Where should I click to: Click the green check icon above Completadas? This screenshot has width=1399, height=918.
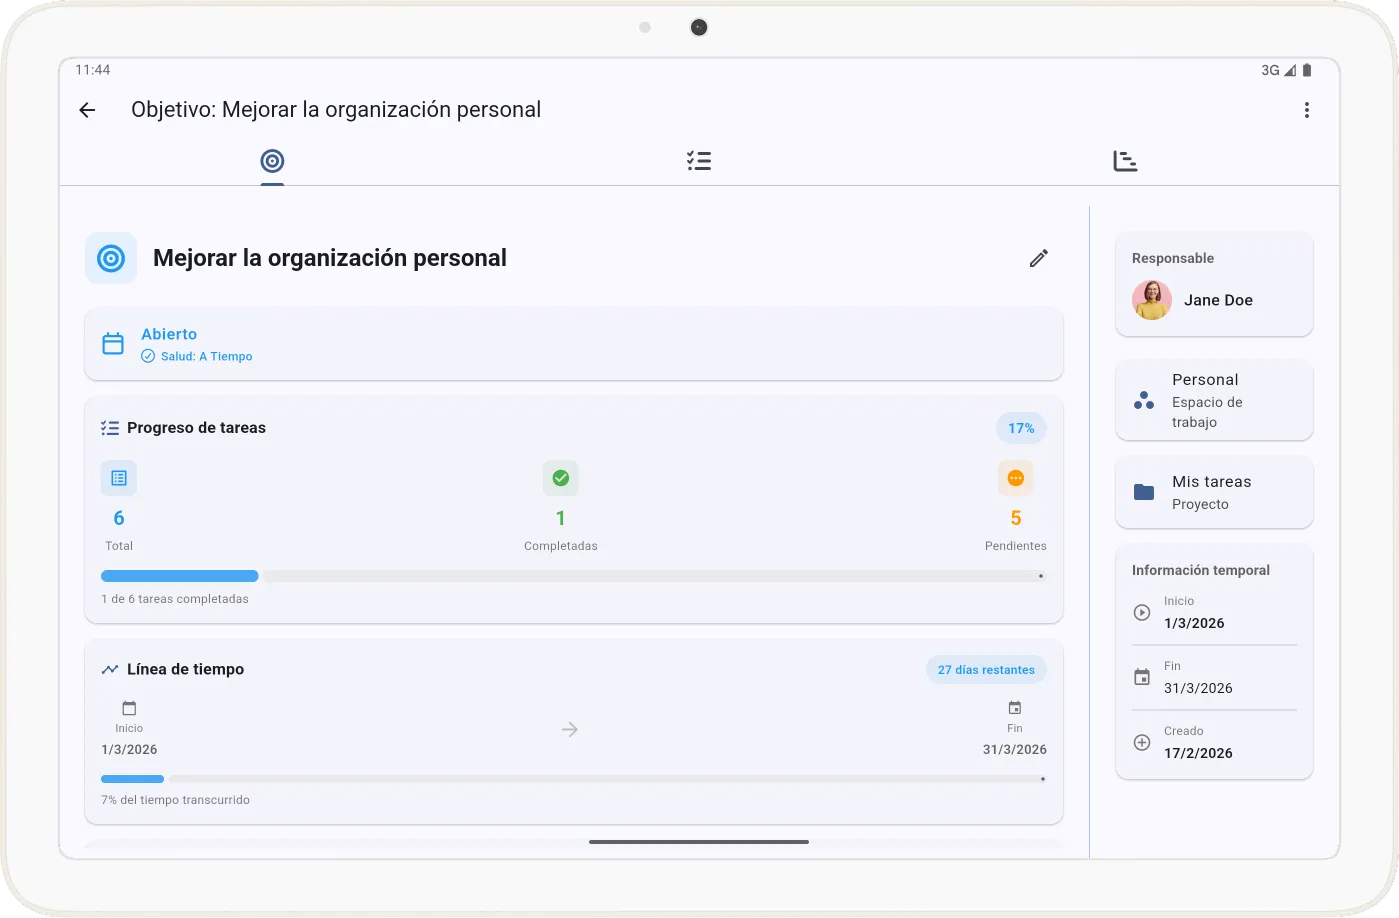point(560,478)
